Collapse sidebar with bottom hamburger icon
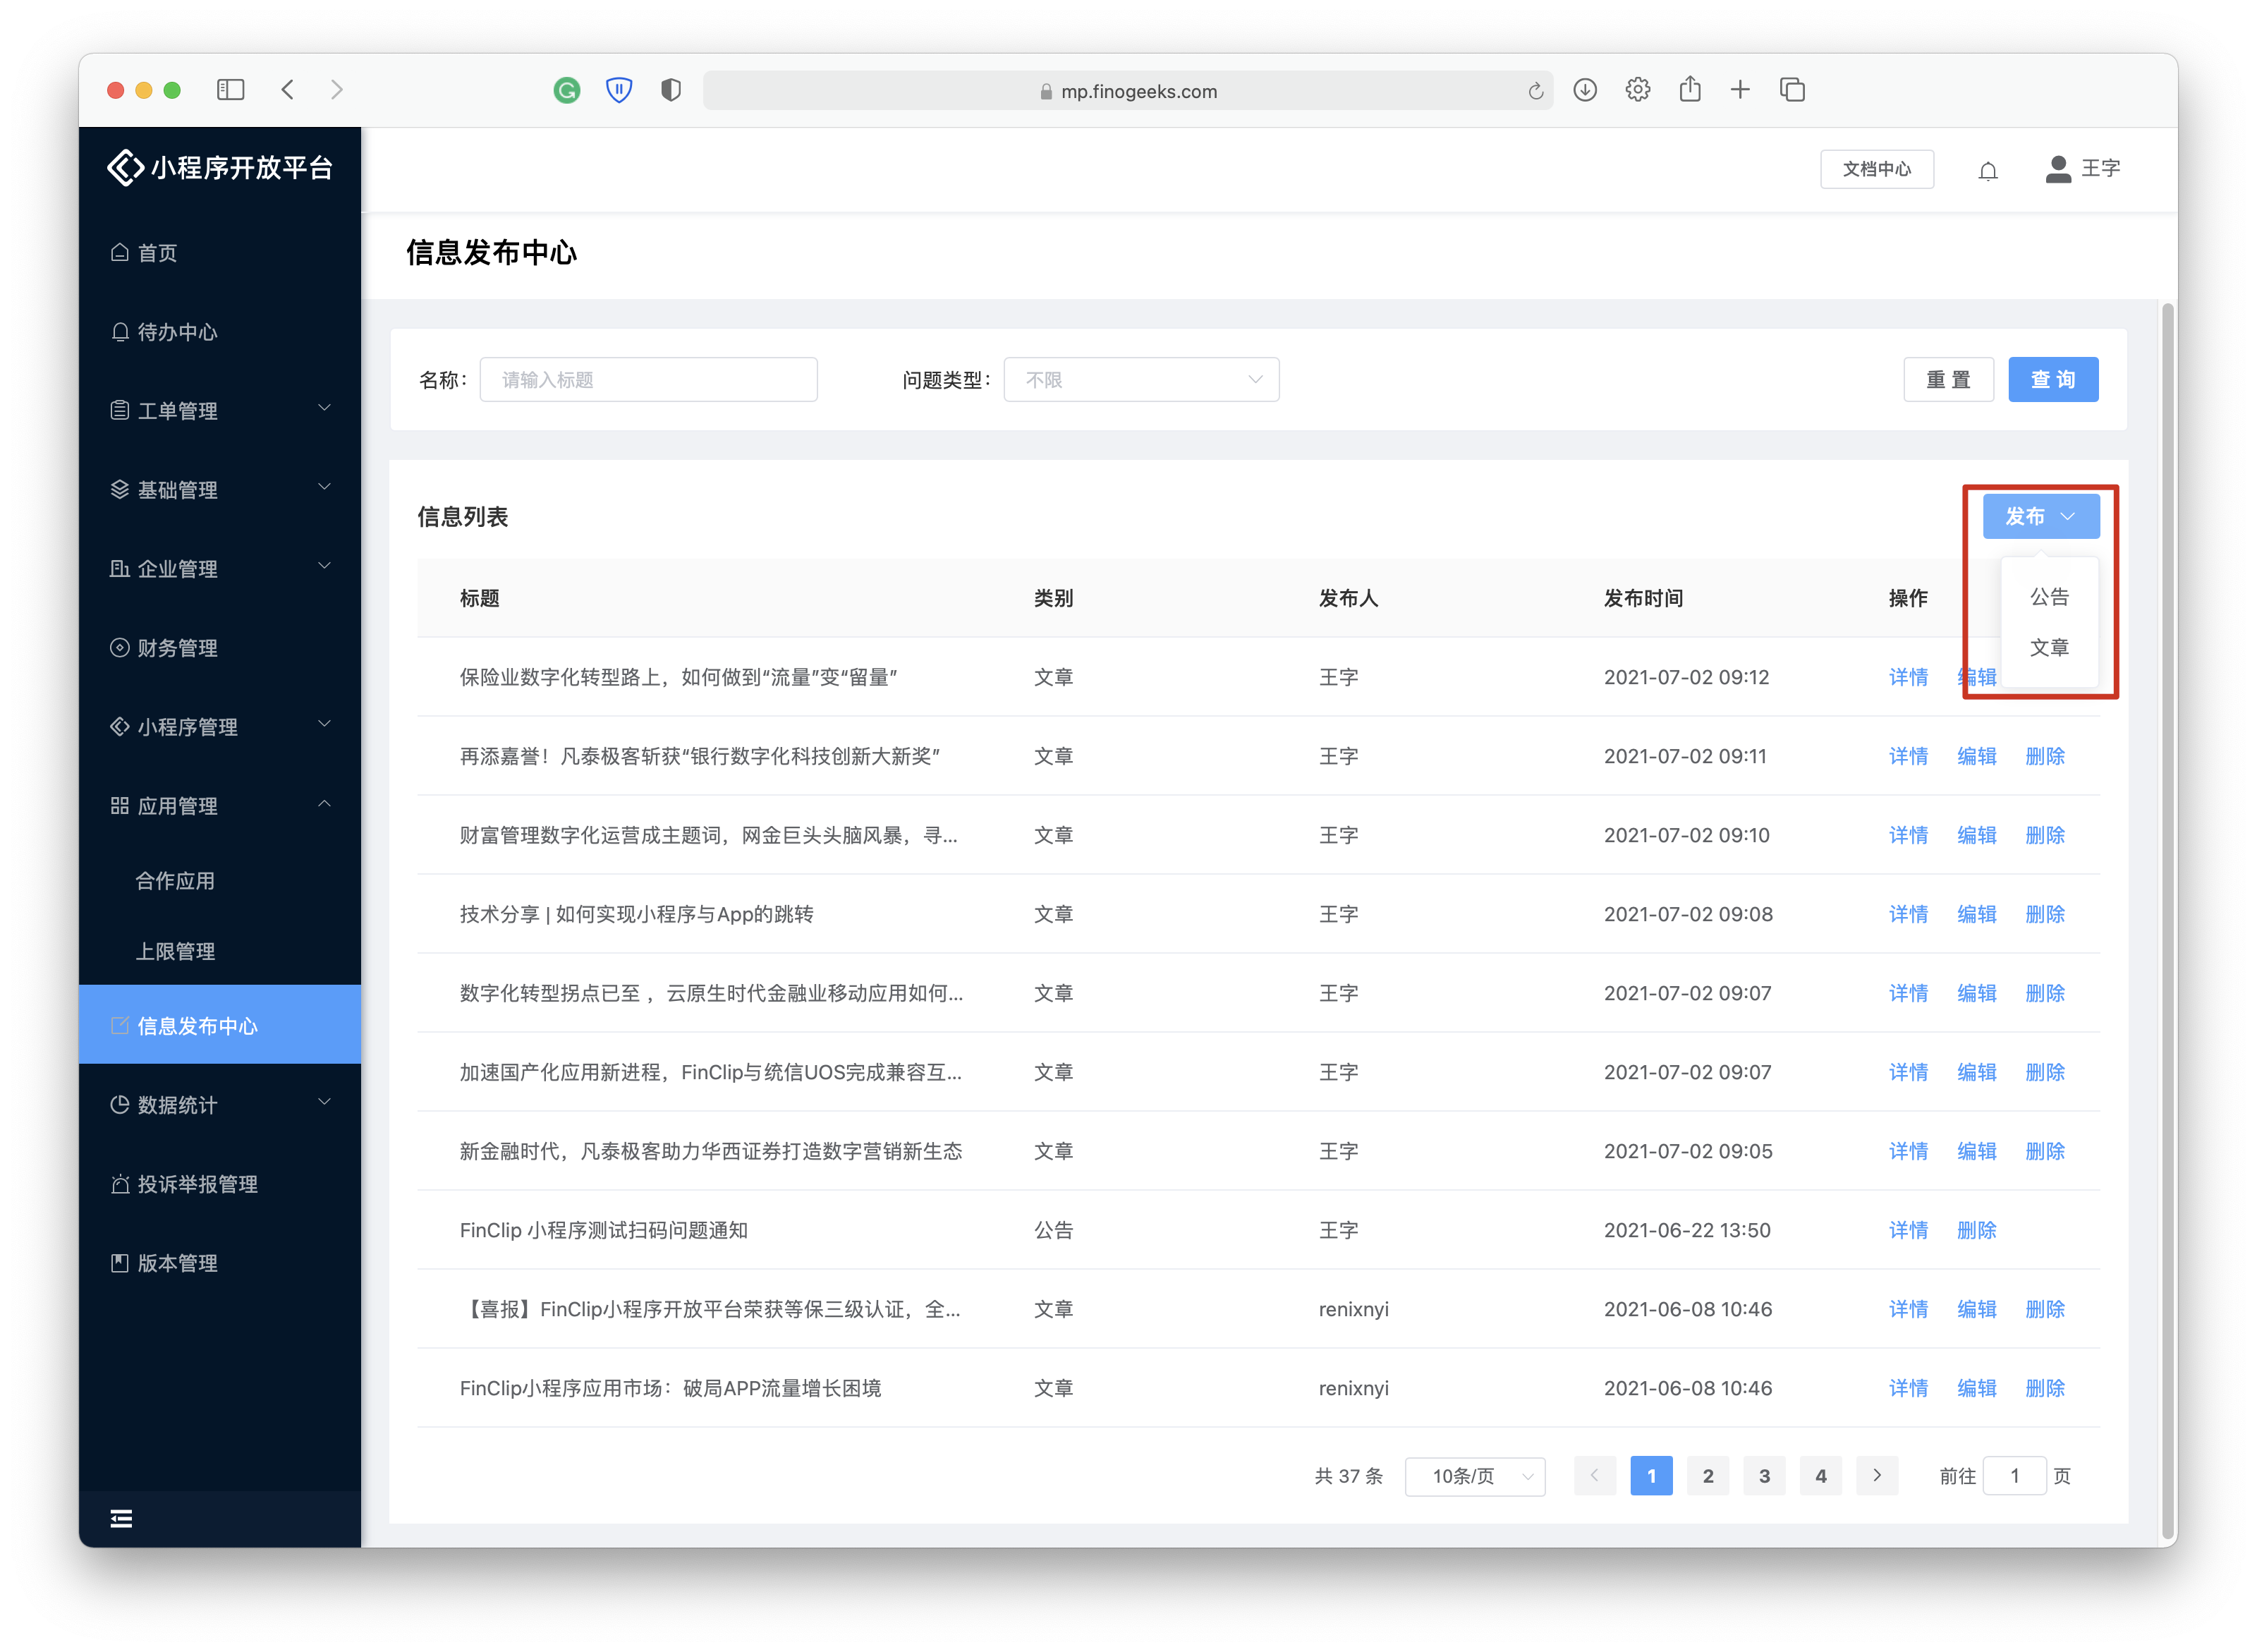The height and width of the screenshot is (1652, 2257). [x=121, y=1519]
